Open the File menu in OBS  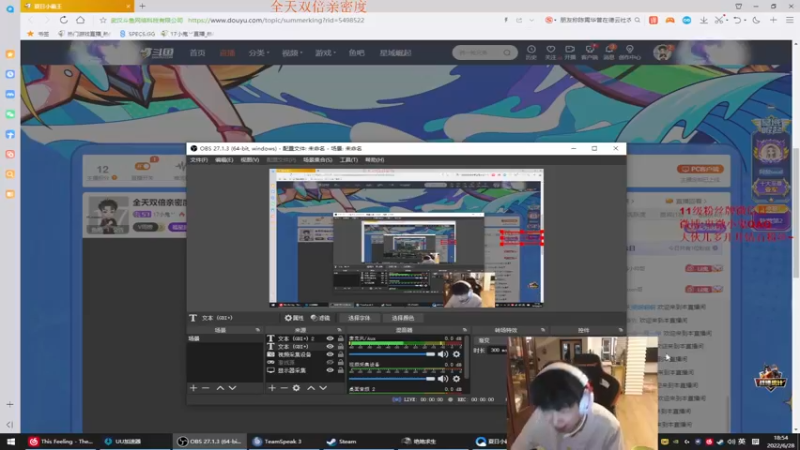199,160
